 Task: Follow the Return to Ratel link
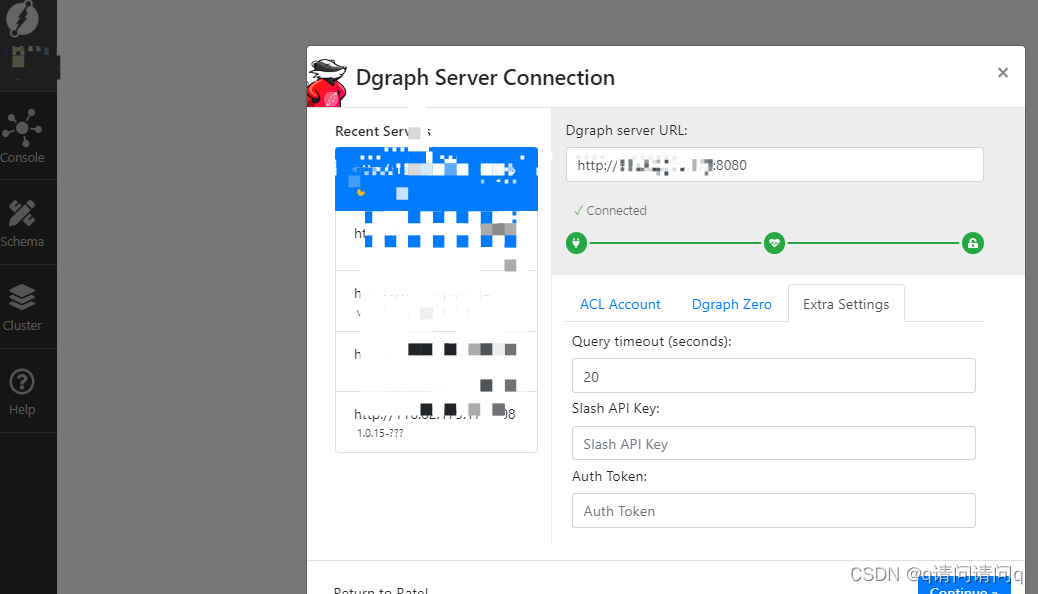pyautogui.click(x=381, y=589)
